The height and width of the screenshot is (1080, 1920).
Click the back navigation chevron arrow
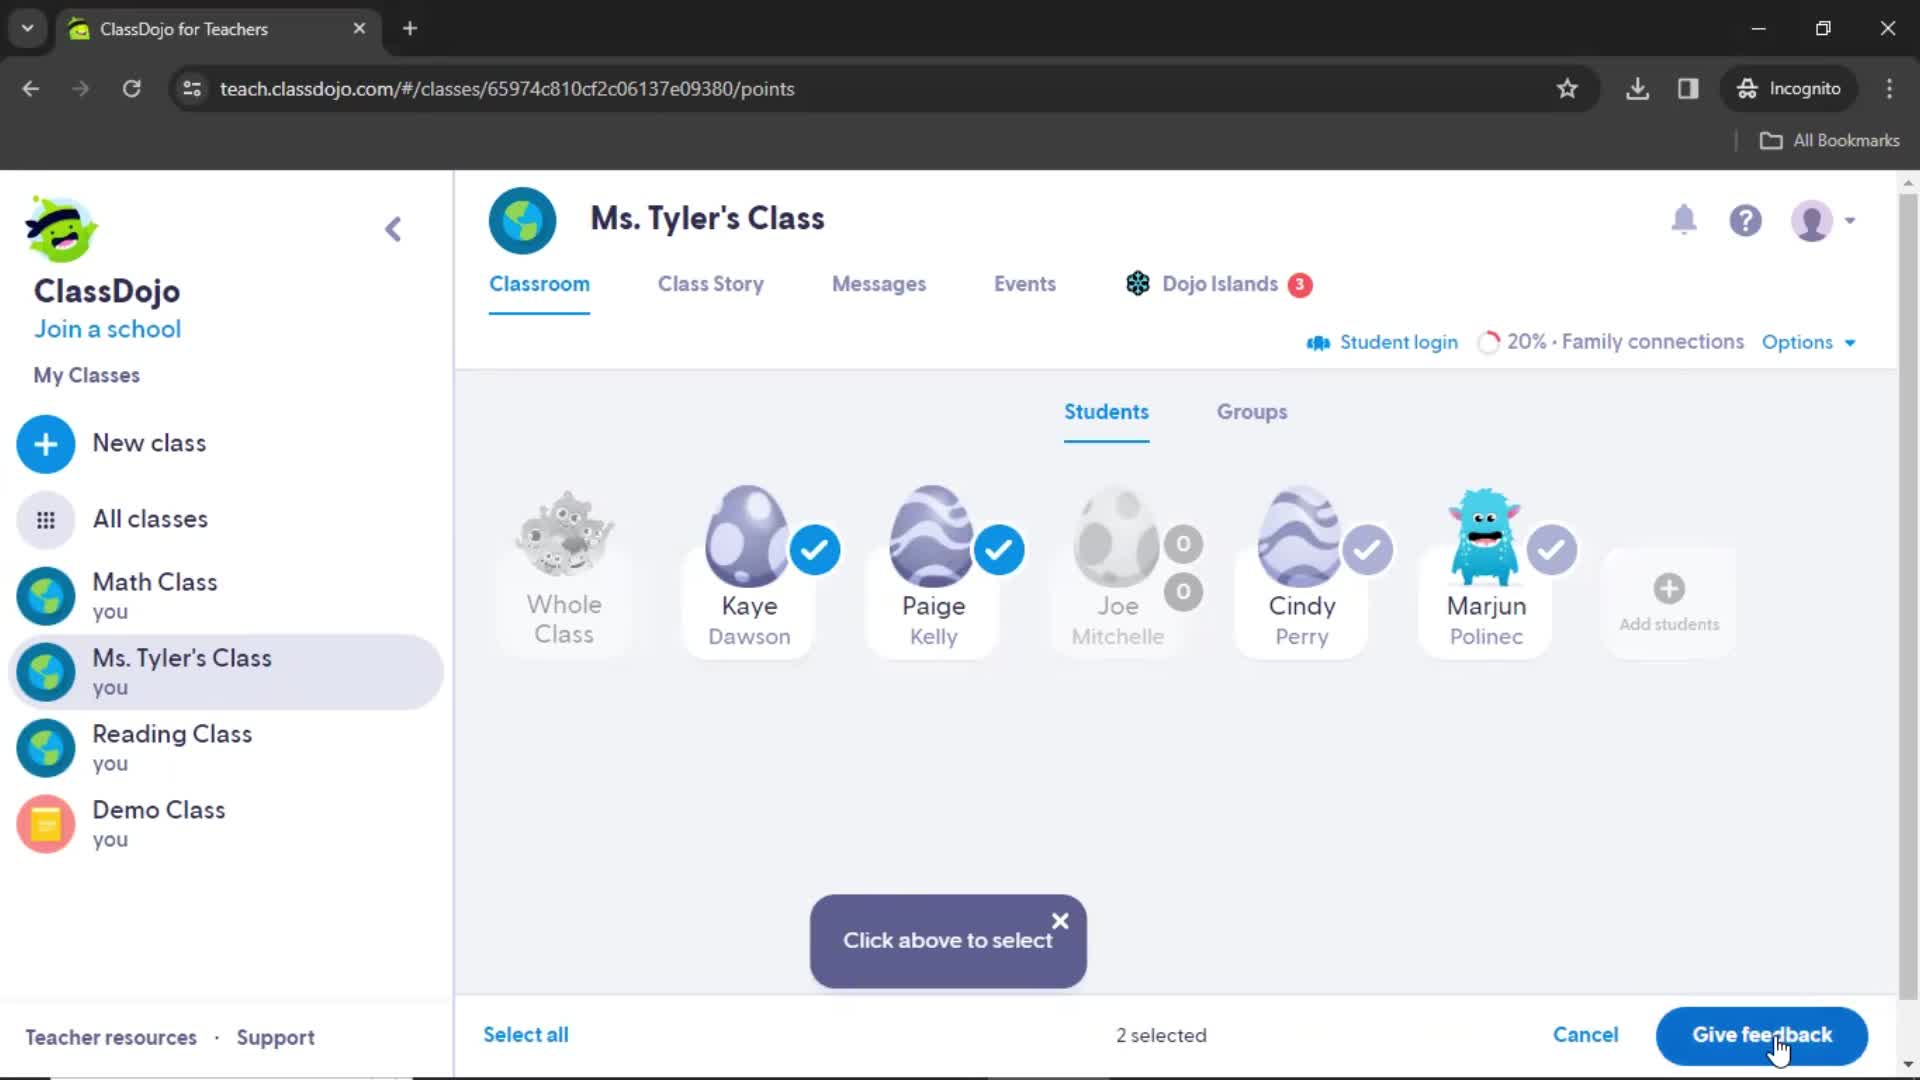(393, 228)
